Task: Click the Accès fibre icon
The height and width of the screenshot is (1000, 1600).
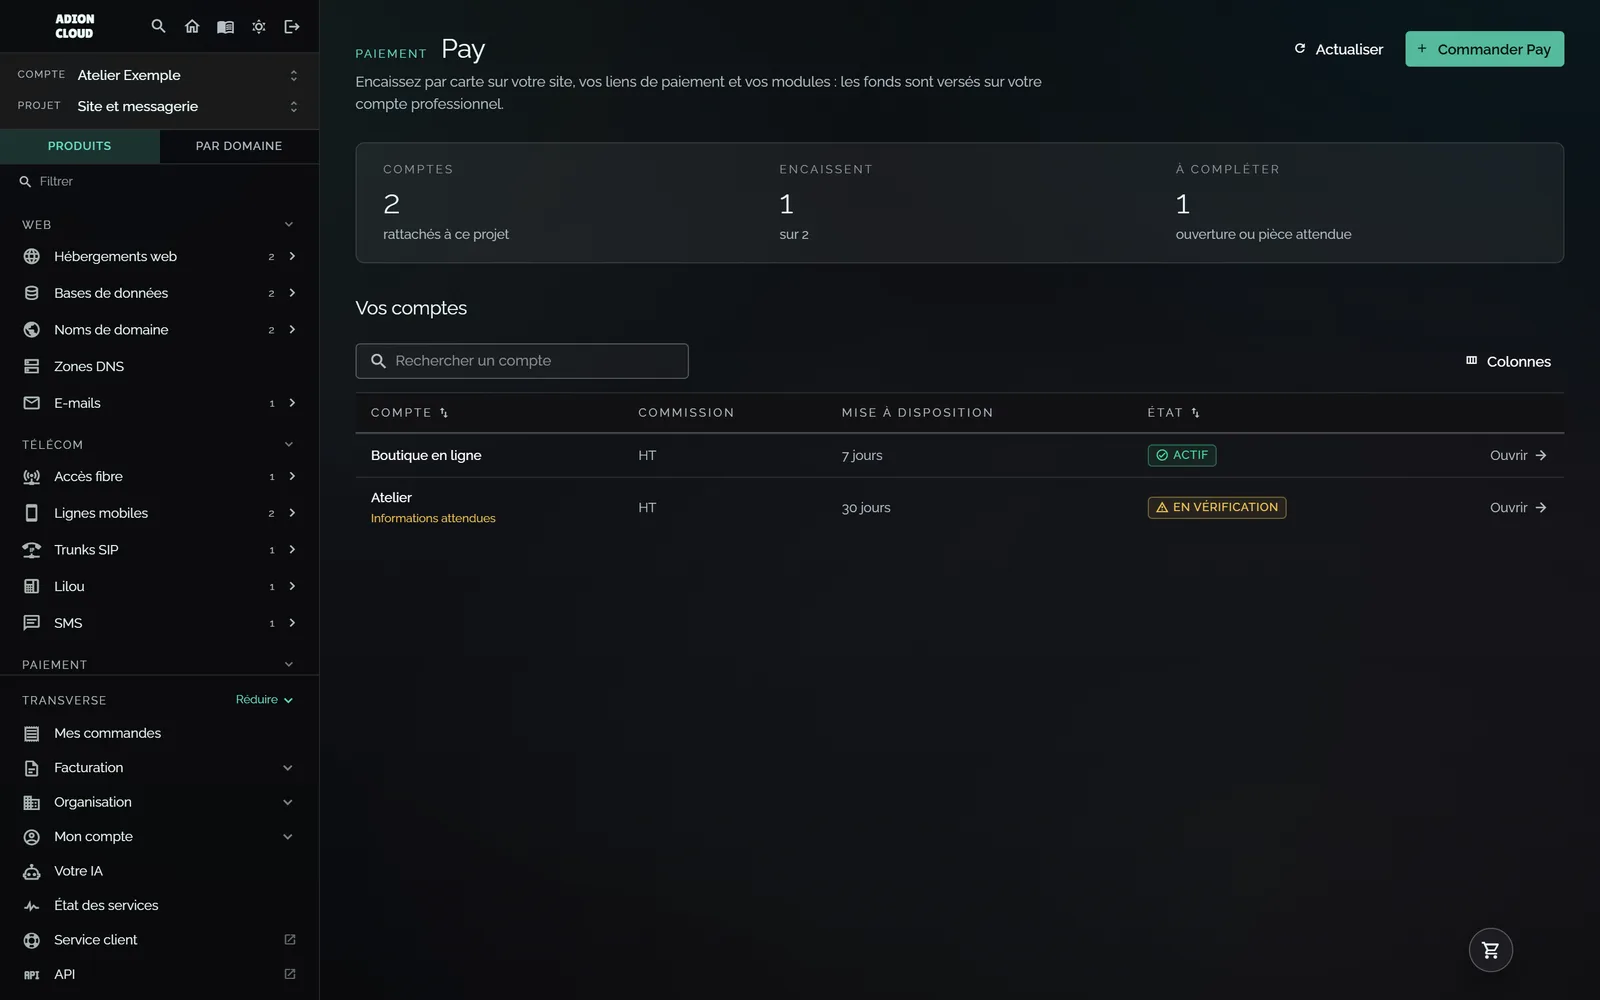Action: [x=32, y=476]
